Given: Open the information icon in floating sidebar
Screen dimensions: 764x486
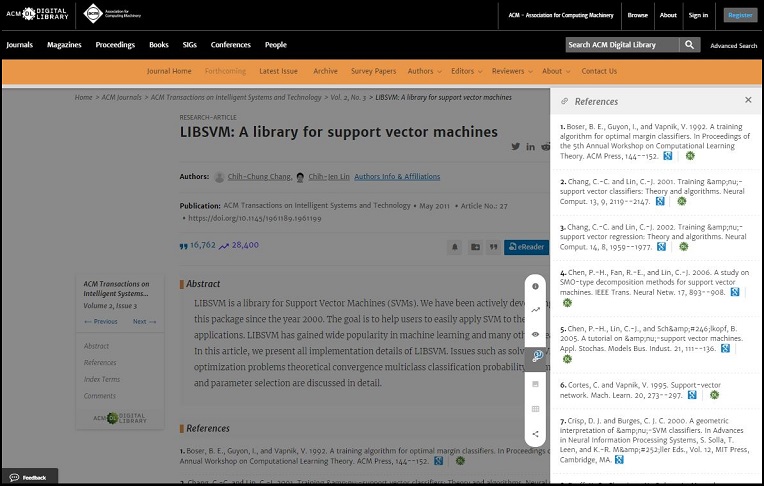Looking at the screenshot, I should (x=535, y=286).
